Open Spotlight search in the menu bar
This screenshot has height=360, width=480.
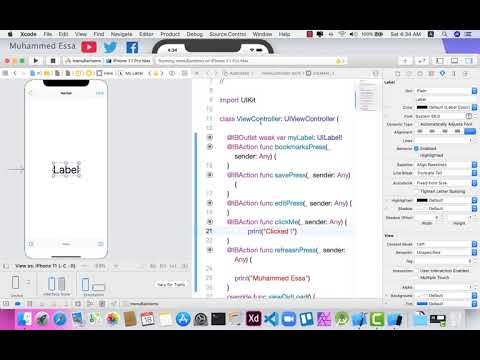click(x=444, y=34)
